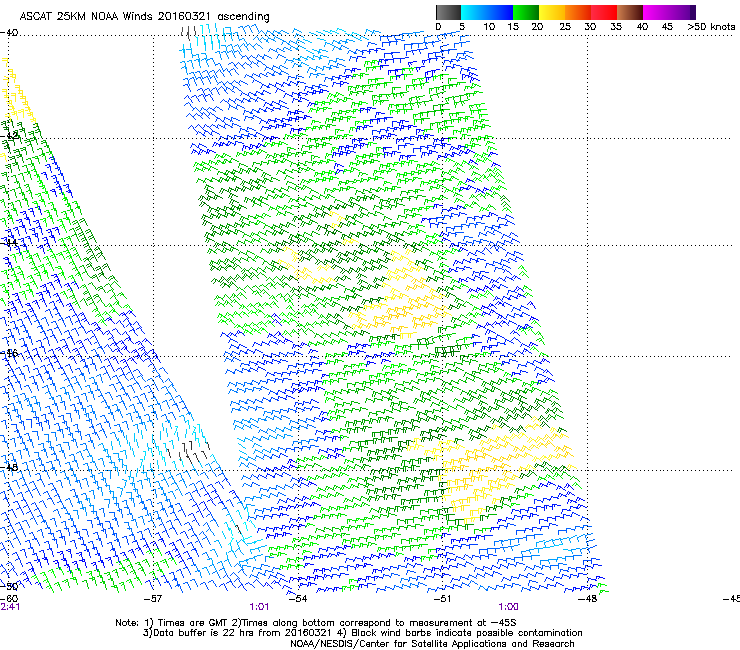Click the orange 25-30 knots legend segment
740x650 pixels.
pos(578,12)
